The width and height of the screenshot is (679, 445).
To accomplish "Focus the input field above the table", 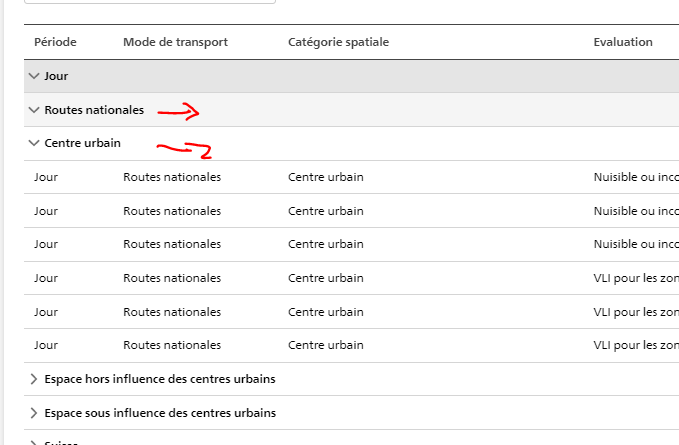I will 150,2.
